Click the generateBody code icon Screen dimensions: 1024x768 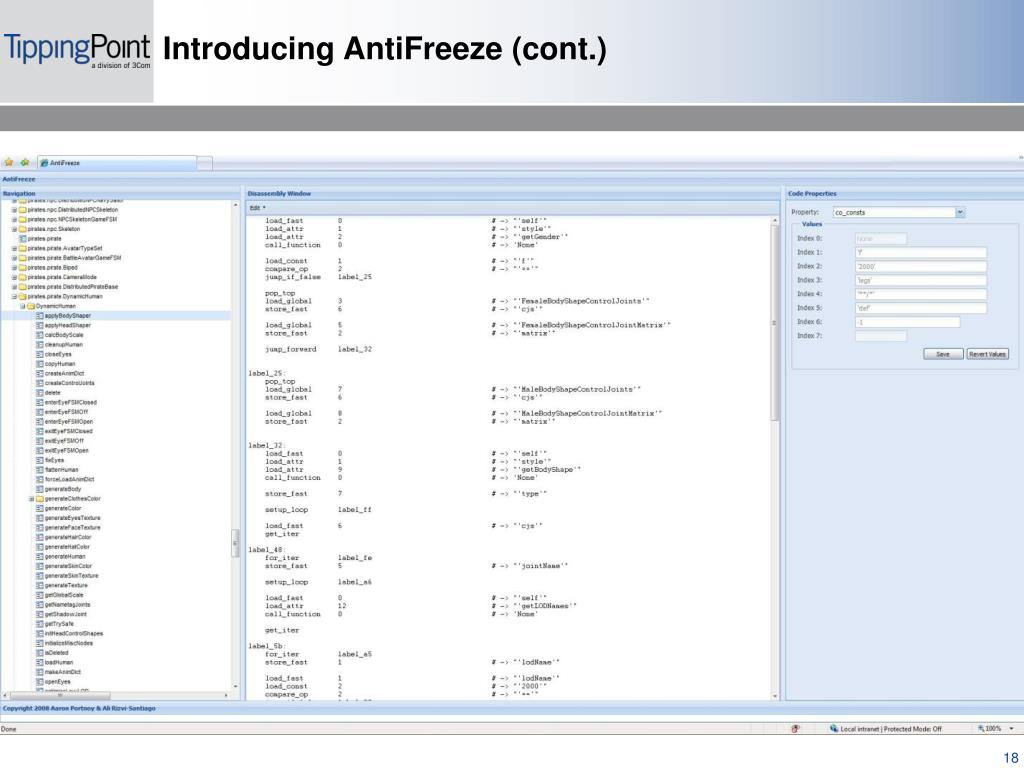point(40,489)
